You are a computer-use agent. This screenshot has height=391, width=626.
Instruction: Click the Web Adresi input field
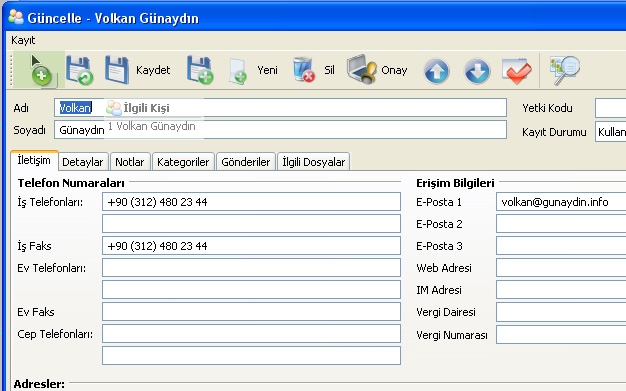[561, 268]
